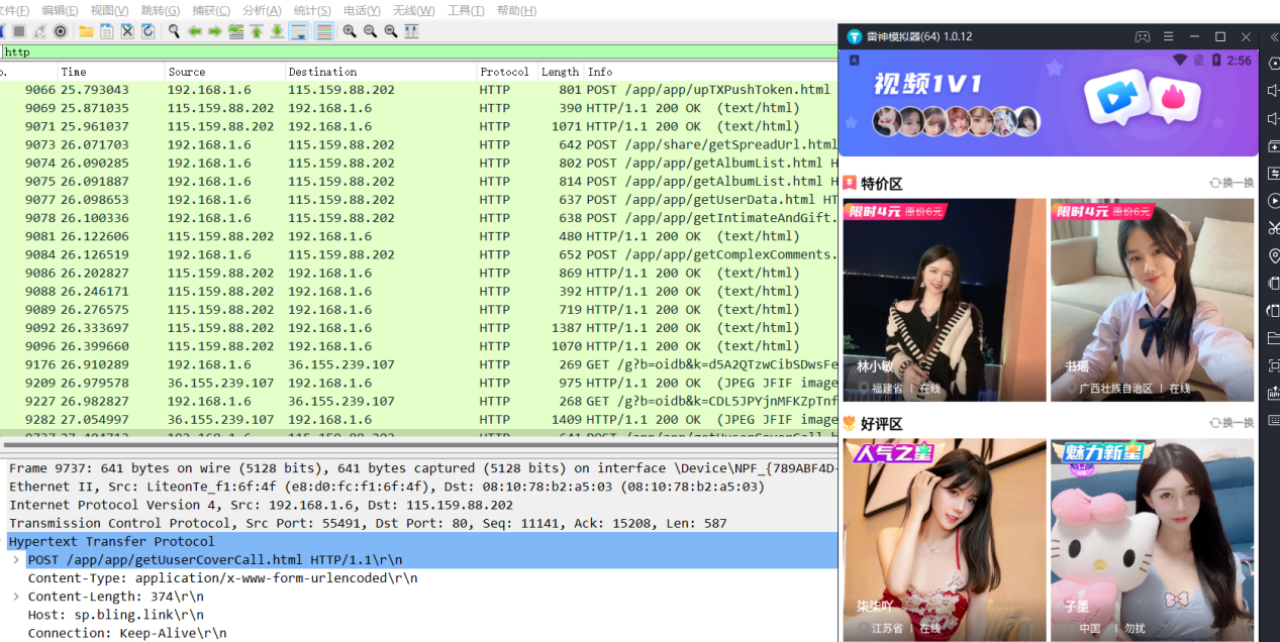Sort packets by the Time column header
Image resolution: width=1280 pixels, height=642 pixels.
pyautogui.click(x=110, y=72)
